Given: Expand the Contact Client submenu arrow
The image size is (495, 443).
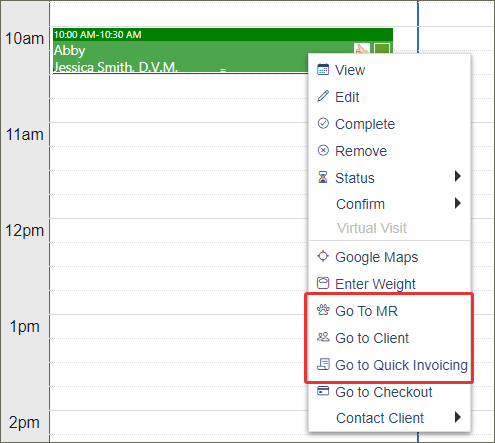Looking at the screenshot, I should tap(458, 417).
